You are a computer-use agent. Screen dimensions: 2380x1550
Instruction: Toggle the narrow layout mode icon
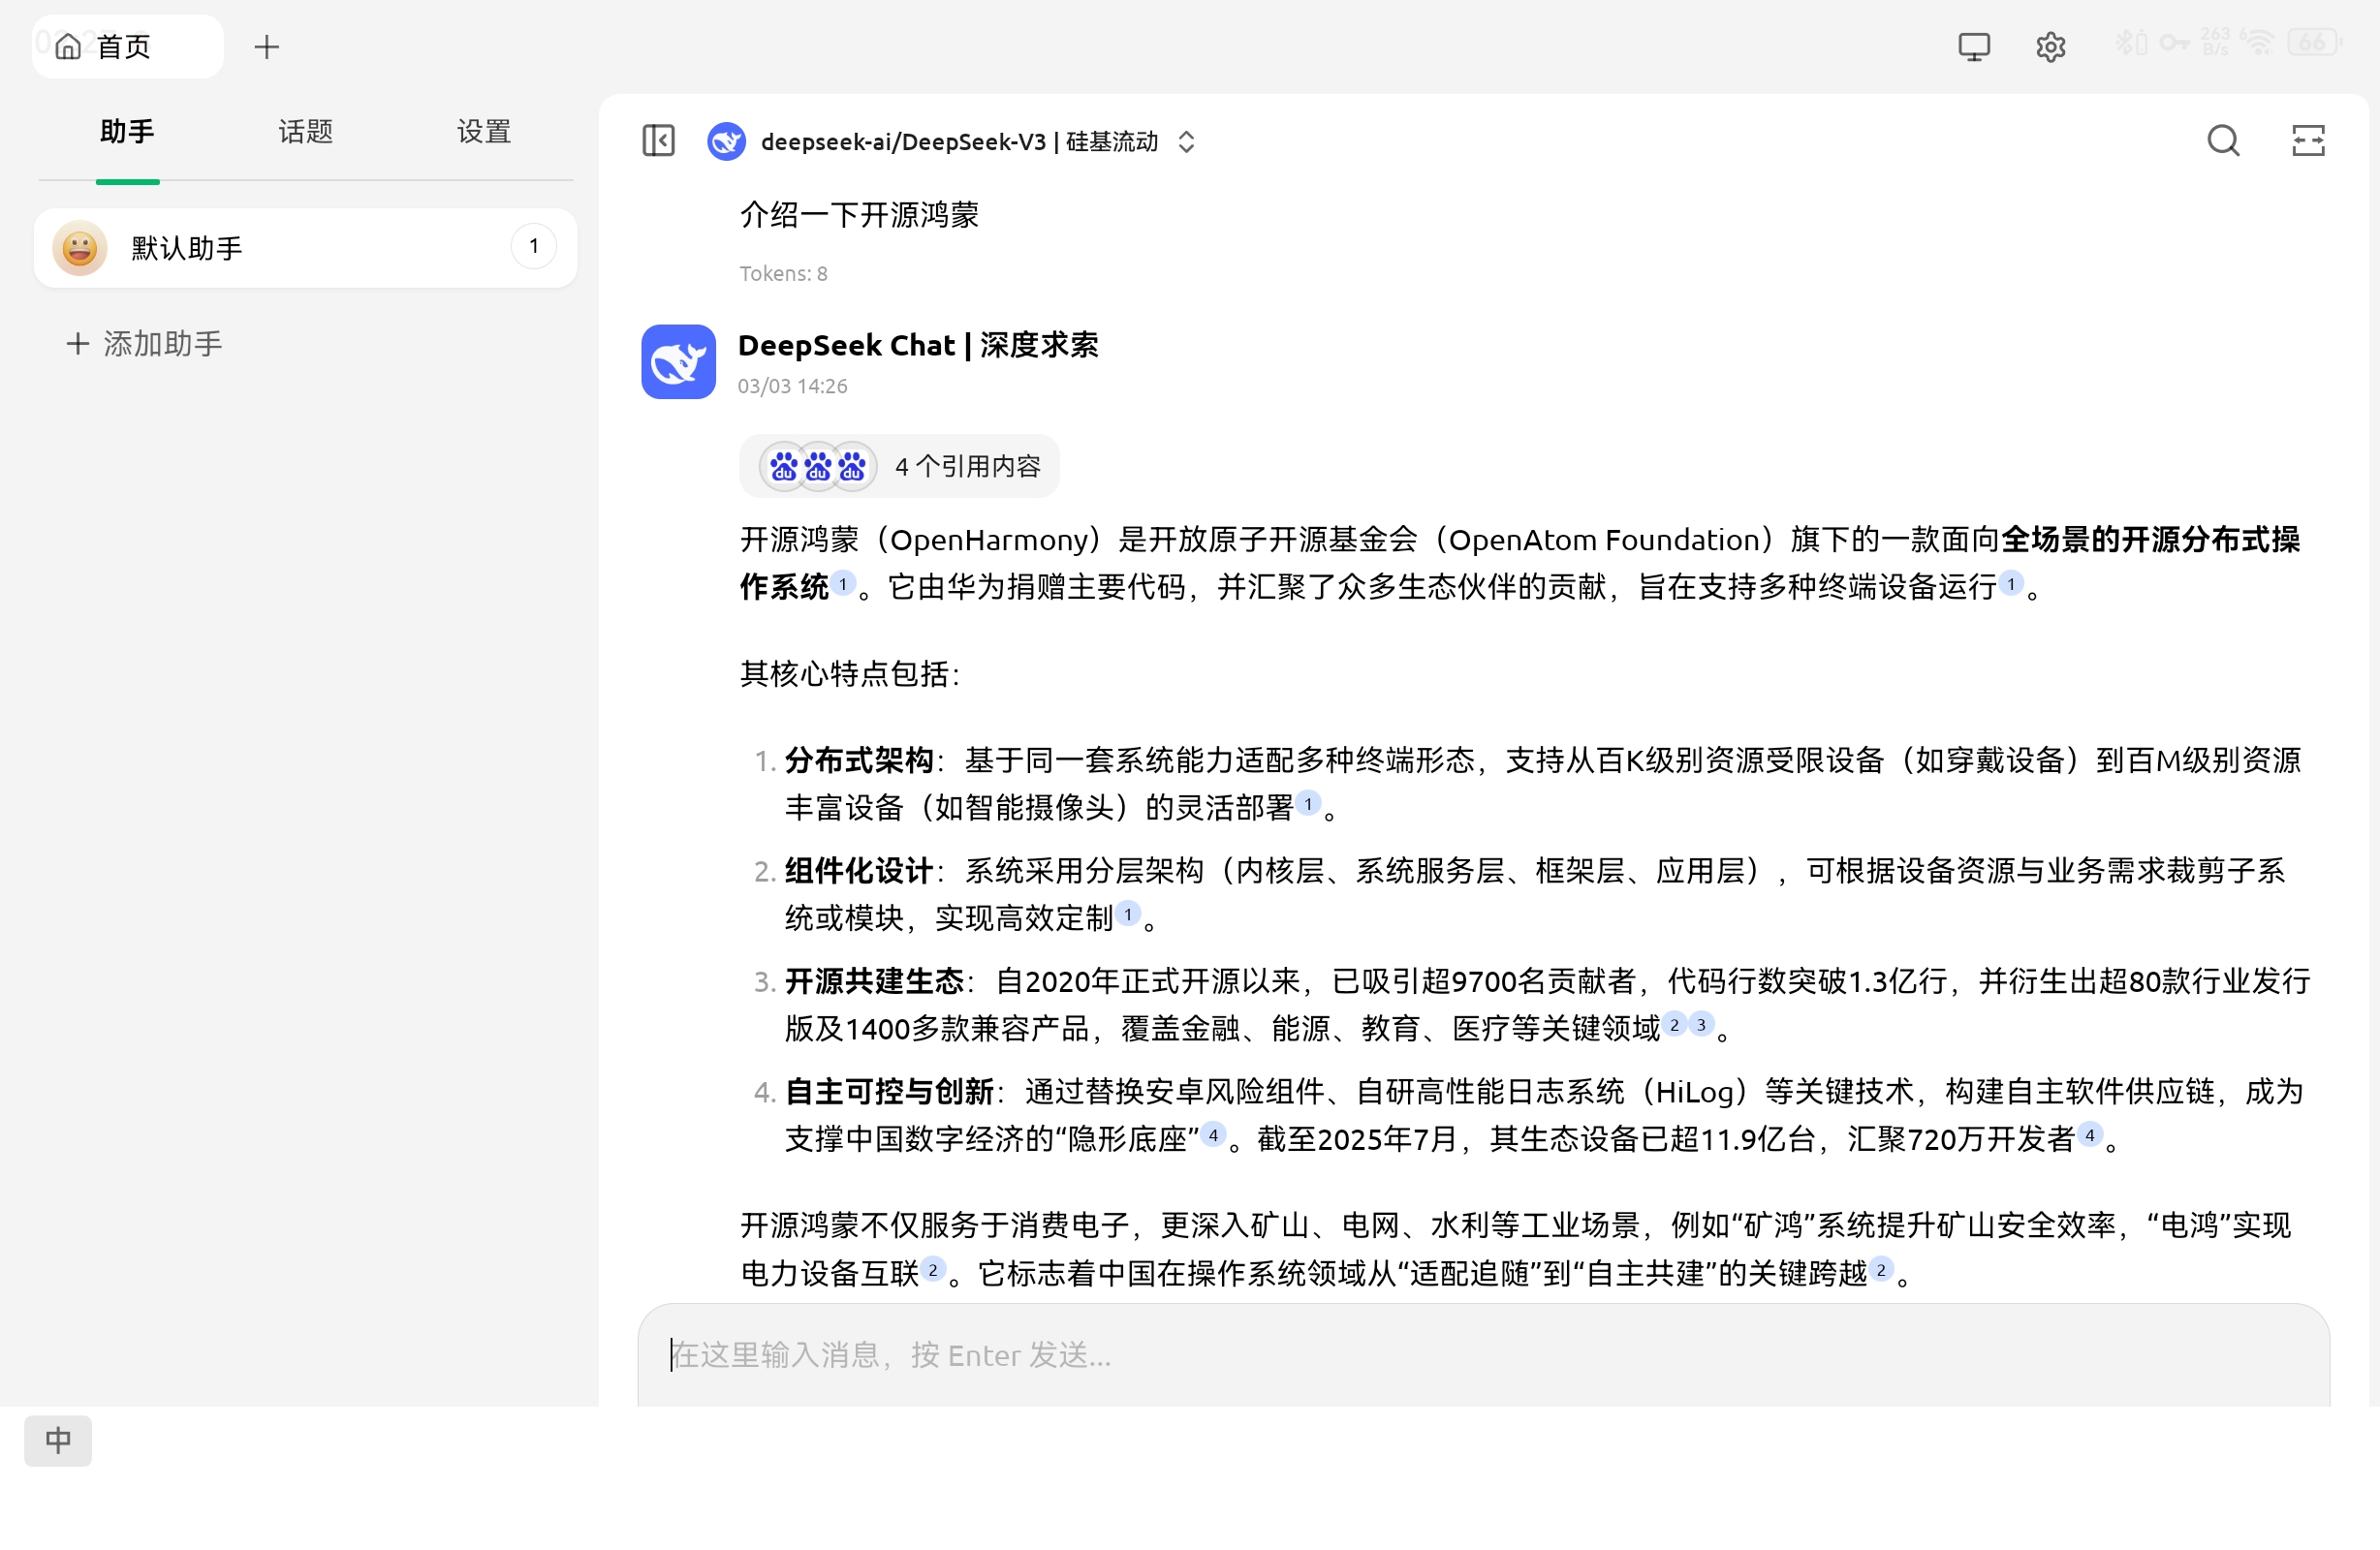click(x=2308, y=141)
